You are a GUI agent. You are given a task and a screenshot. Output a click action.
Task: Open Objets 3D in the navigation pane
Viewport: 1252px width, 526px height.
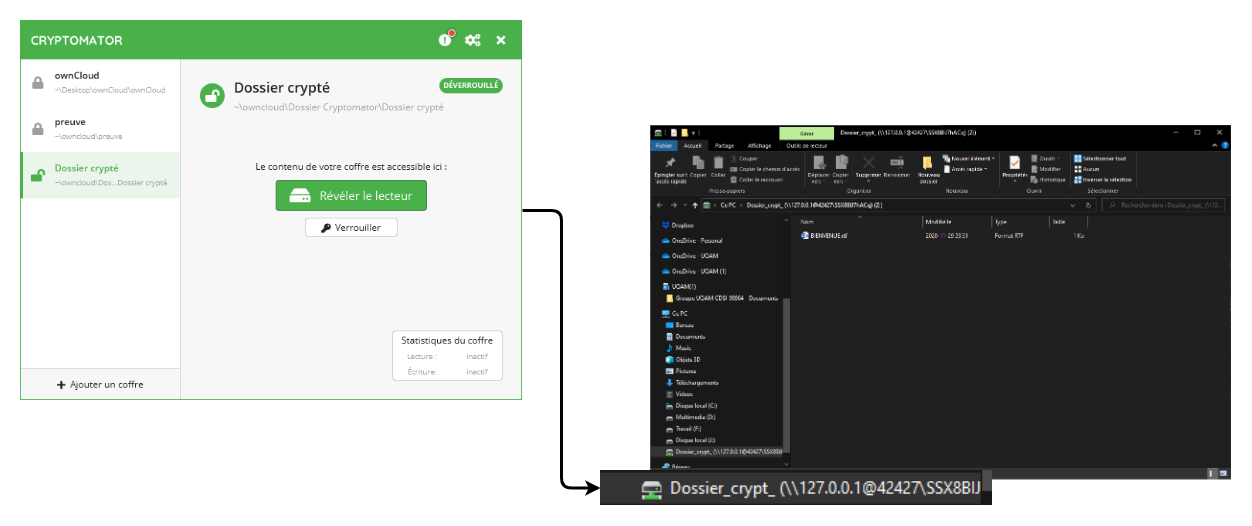pos(681,360)
